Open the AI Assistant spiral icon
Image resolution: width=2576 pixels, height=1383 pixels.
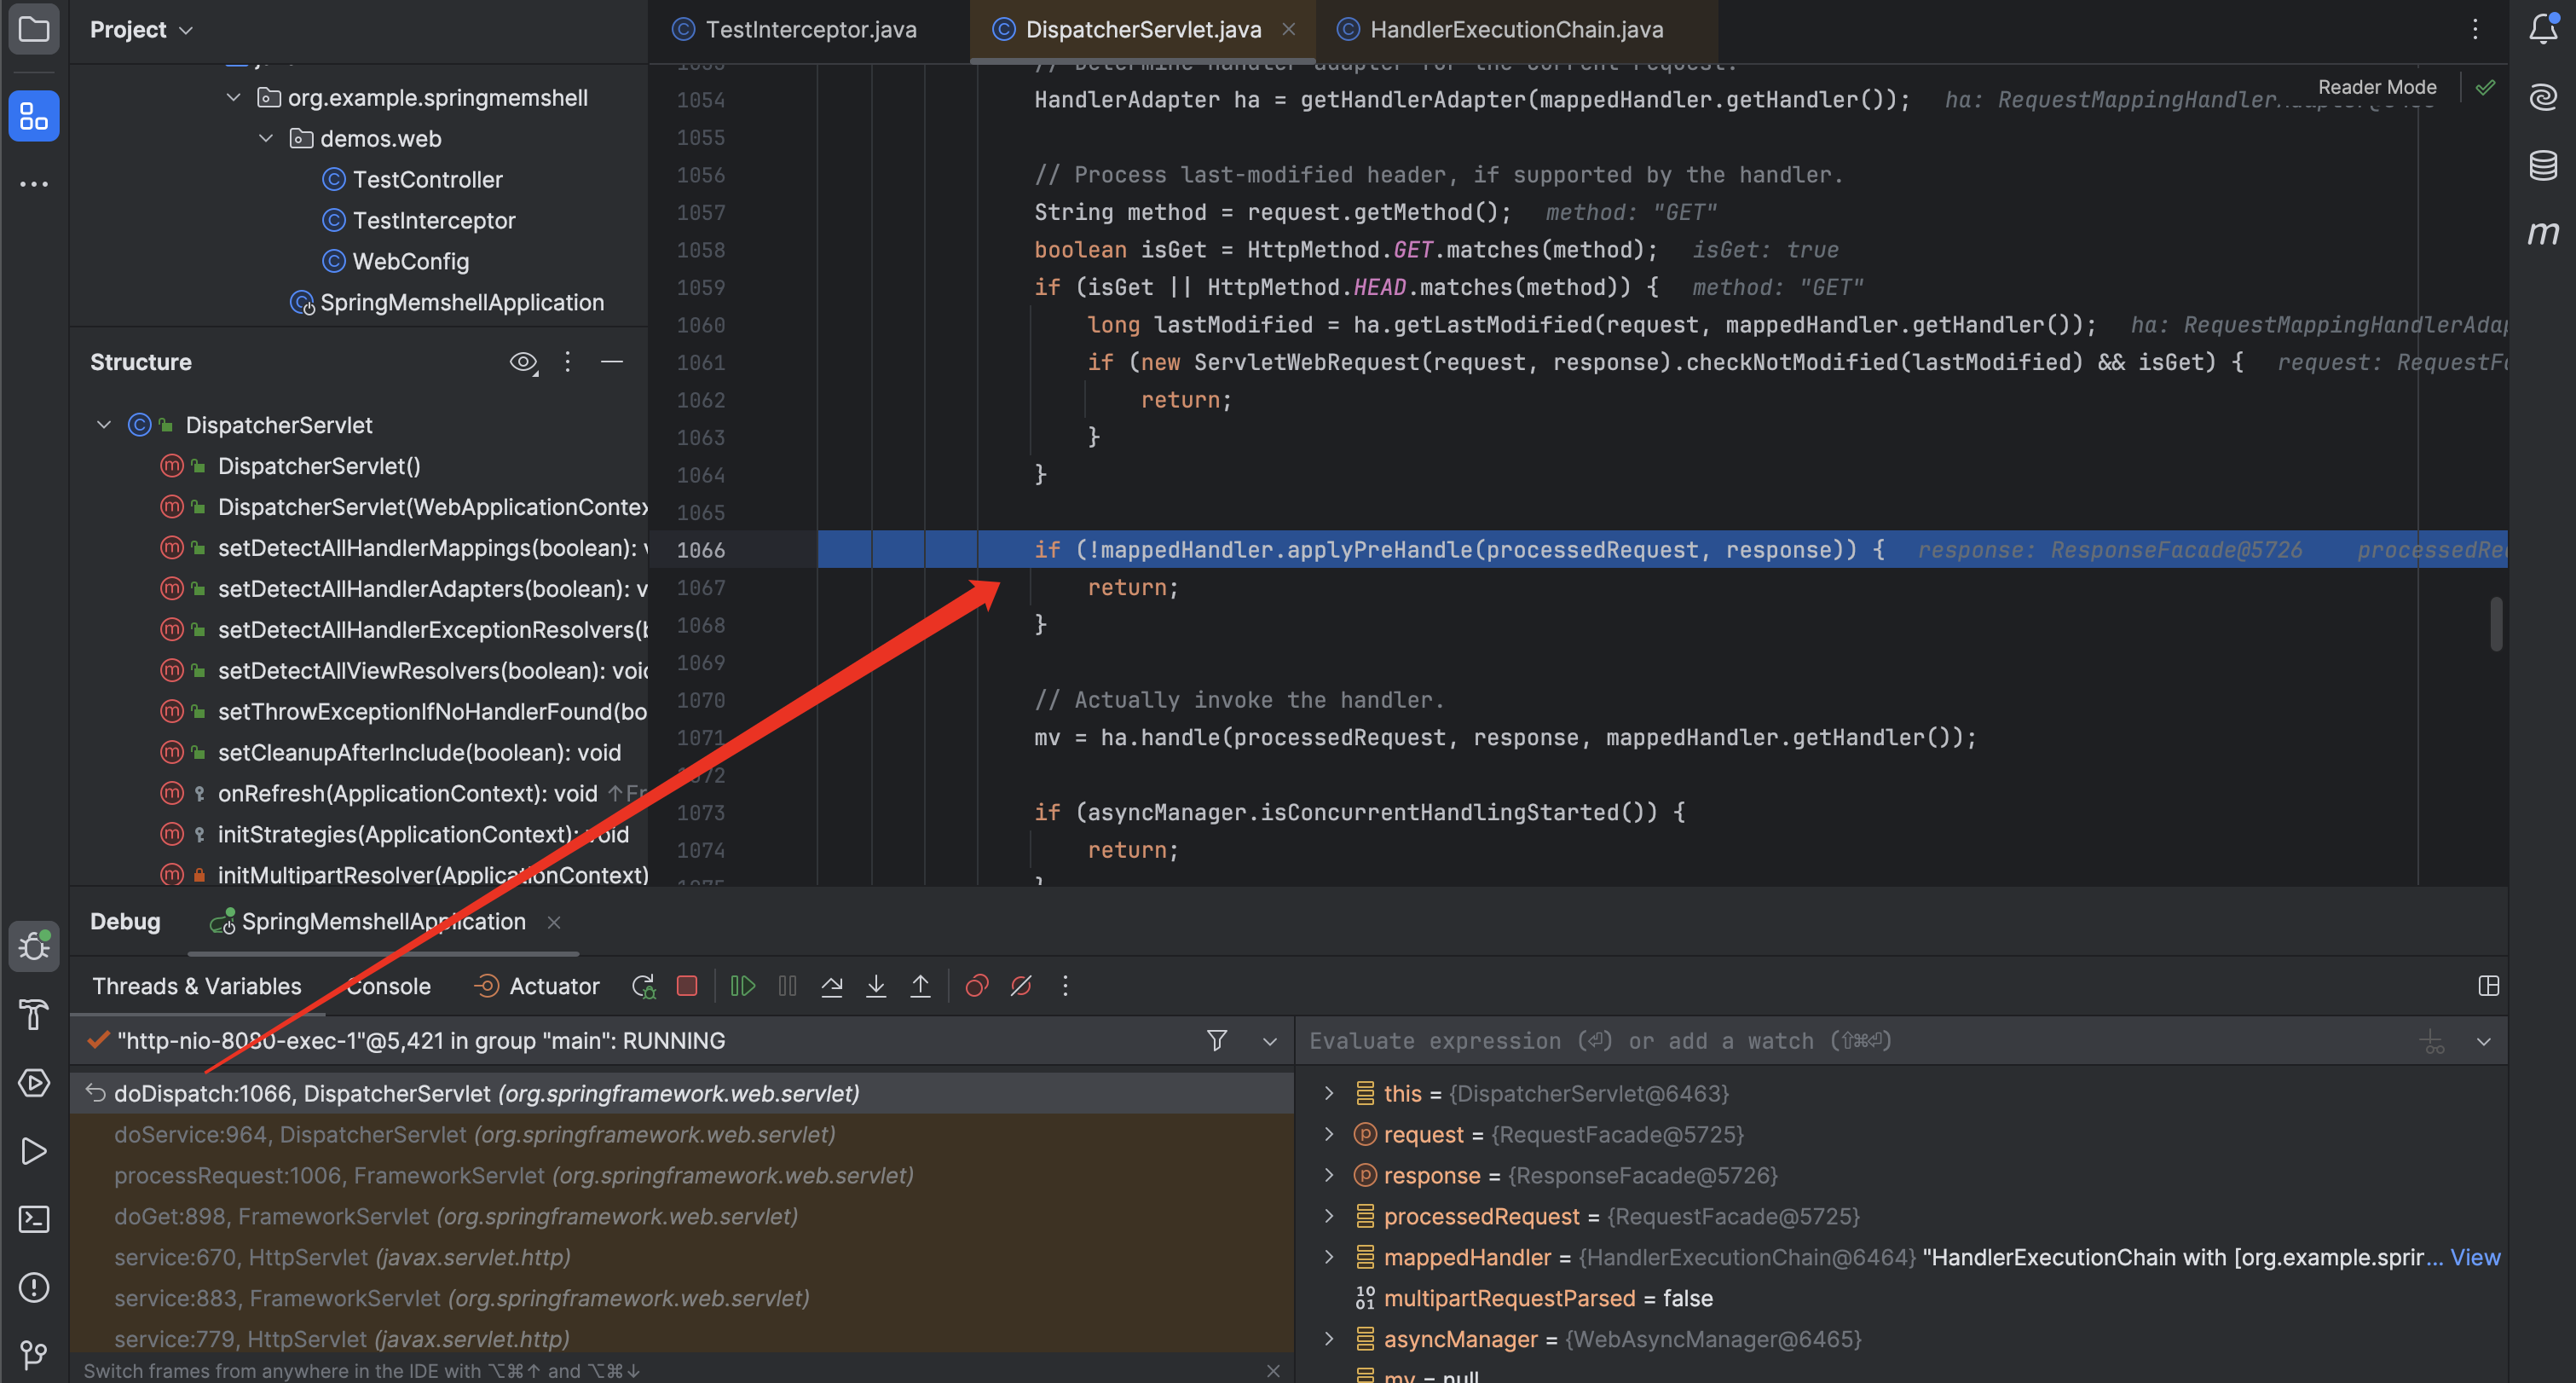(2543, 97)
